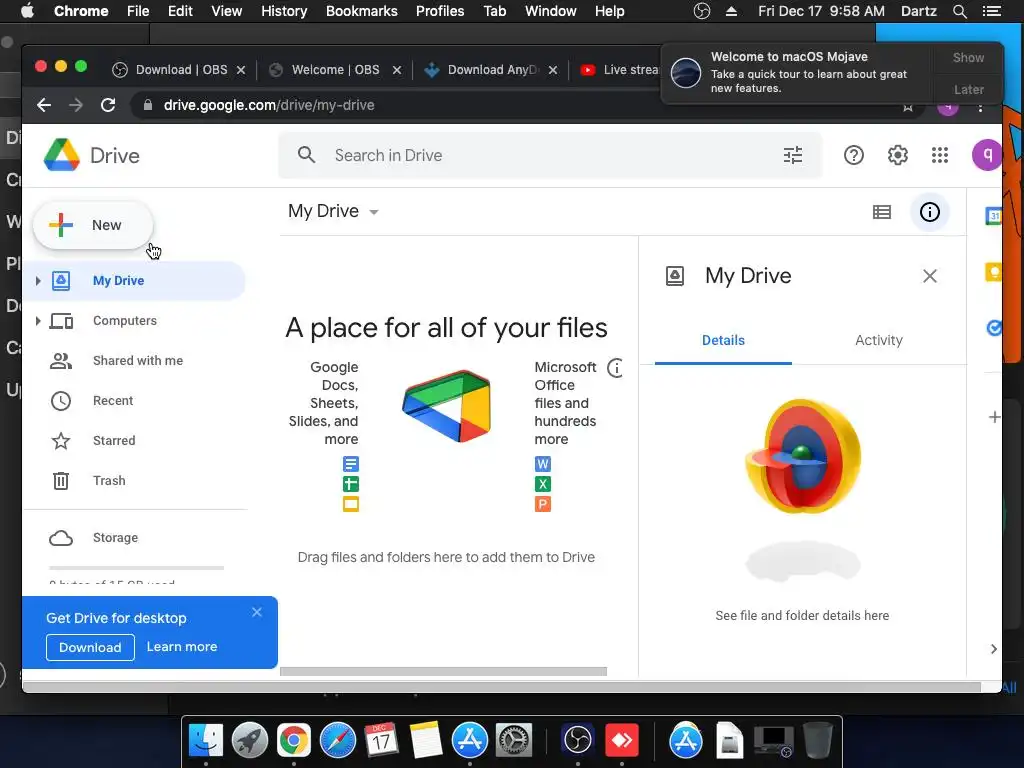Click Download in Drive for desktop banner
This screenshot has height=768, width=1024.
90,647
